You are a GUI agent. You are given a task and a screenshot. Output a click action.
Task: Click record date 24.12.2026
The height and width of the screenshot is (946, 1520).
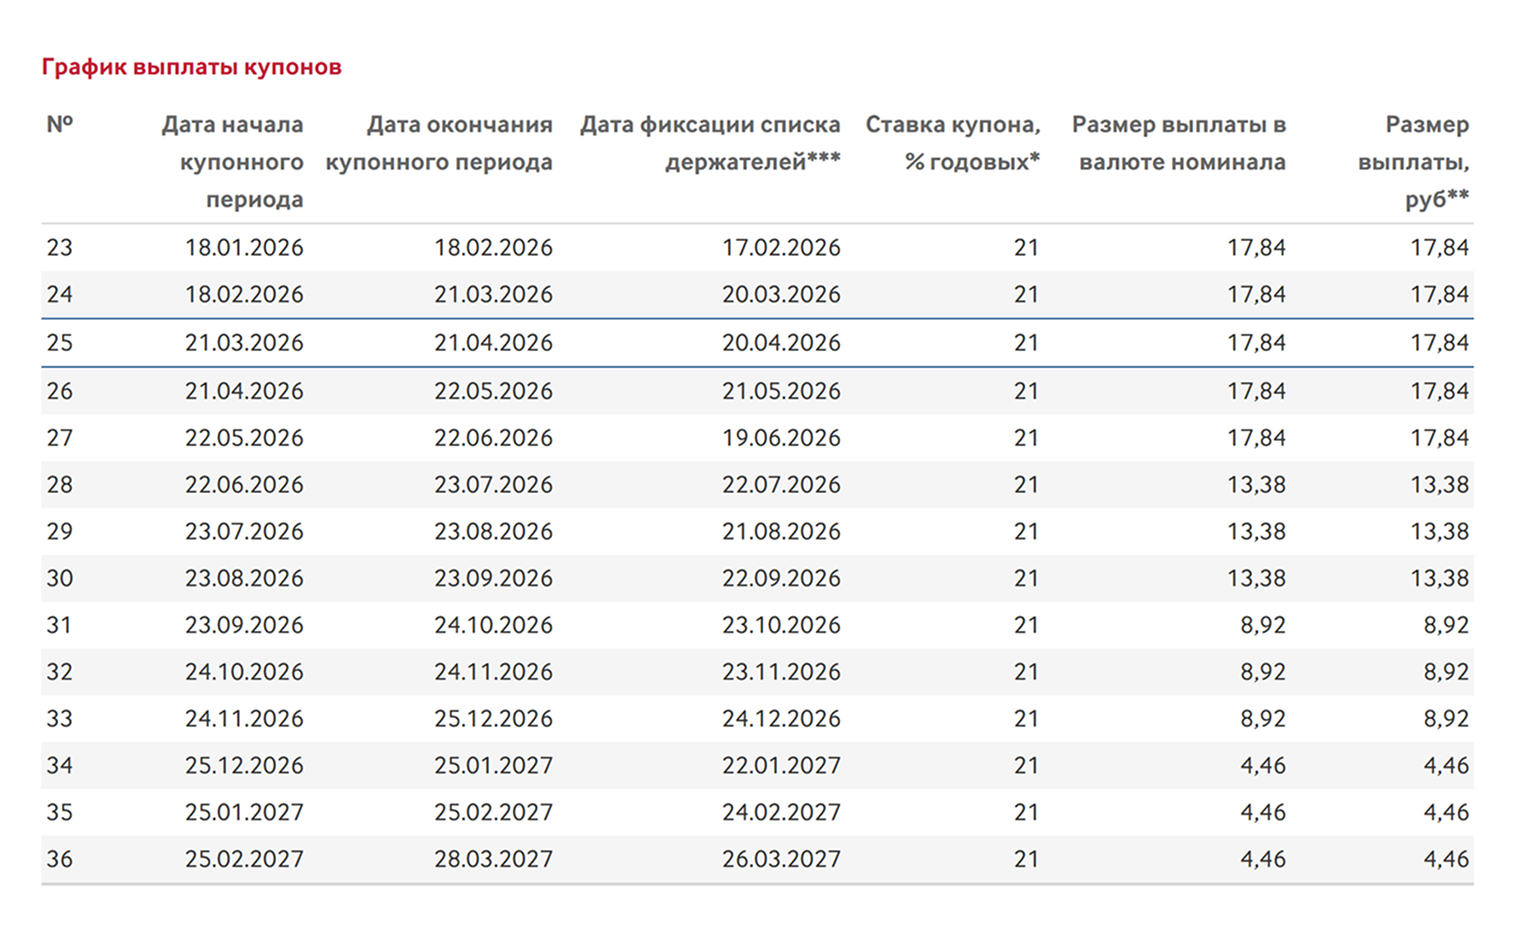[781, 719]
